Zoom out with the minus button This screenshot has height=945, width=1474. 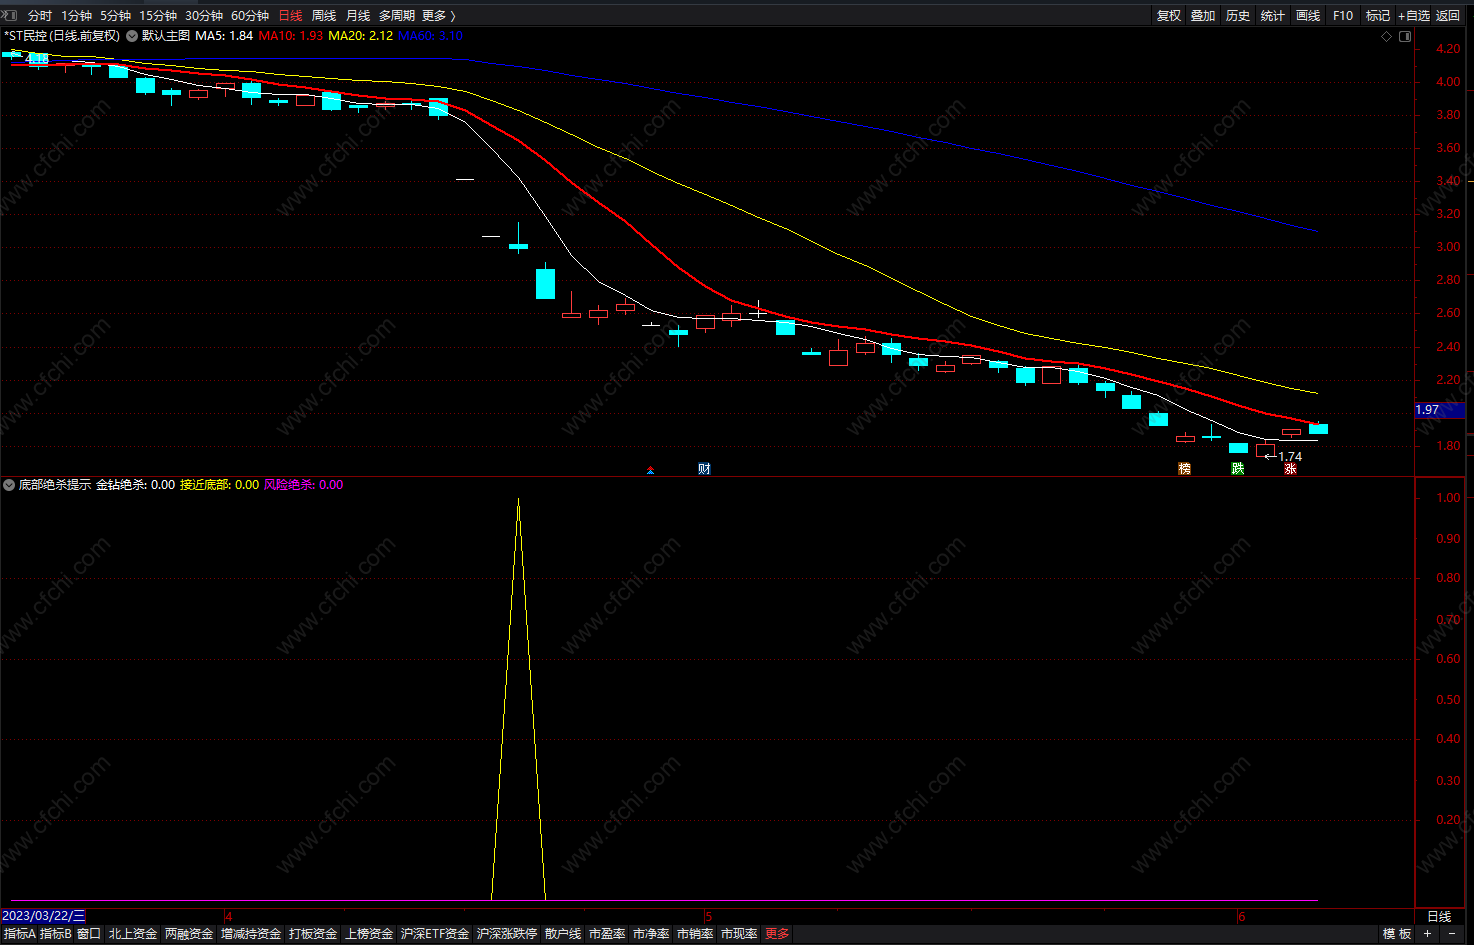coord(1452,934)
